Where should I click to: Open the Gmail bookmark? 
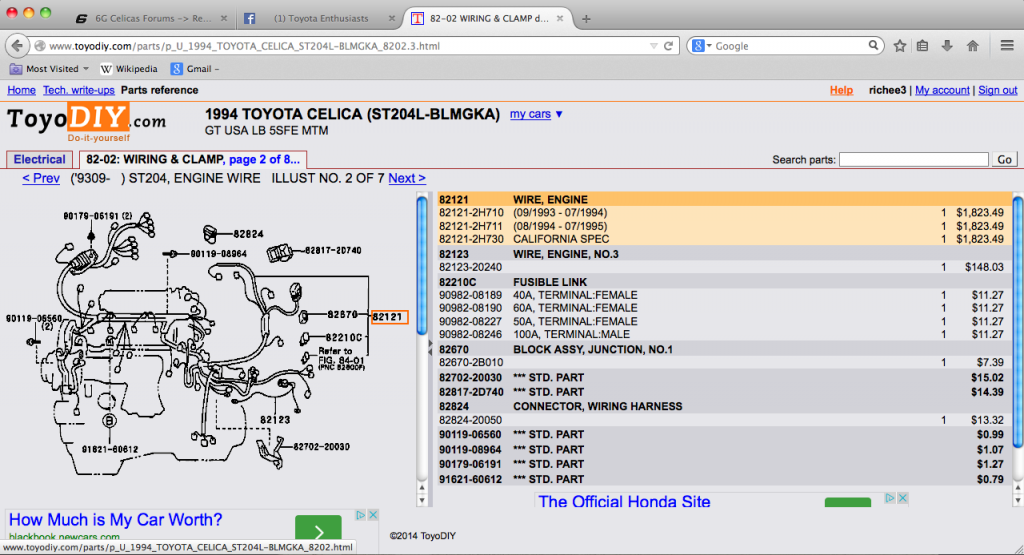point(195,69)
